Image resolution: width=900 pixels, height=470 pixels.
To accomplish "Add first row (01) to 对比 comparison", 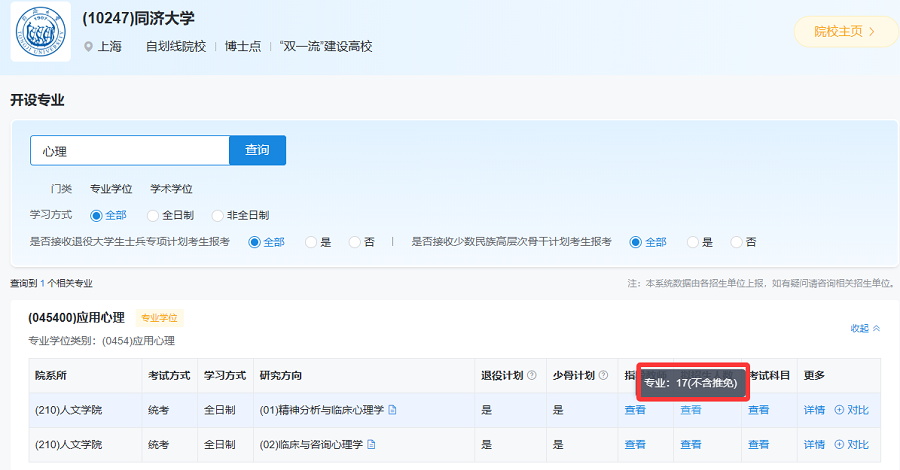I will (851, 410).
